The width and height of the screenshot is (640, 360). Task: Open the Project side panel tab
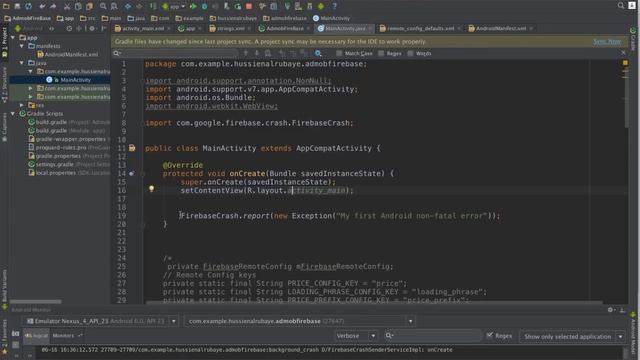point(4,41)
